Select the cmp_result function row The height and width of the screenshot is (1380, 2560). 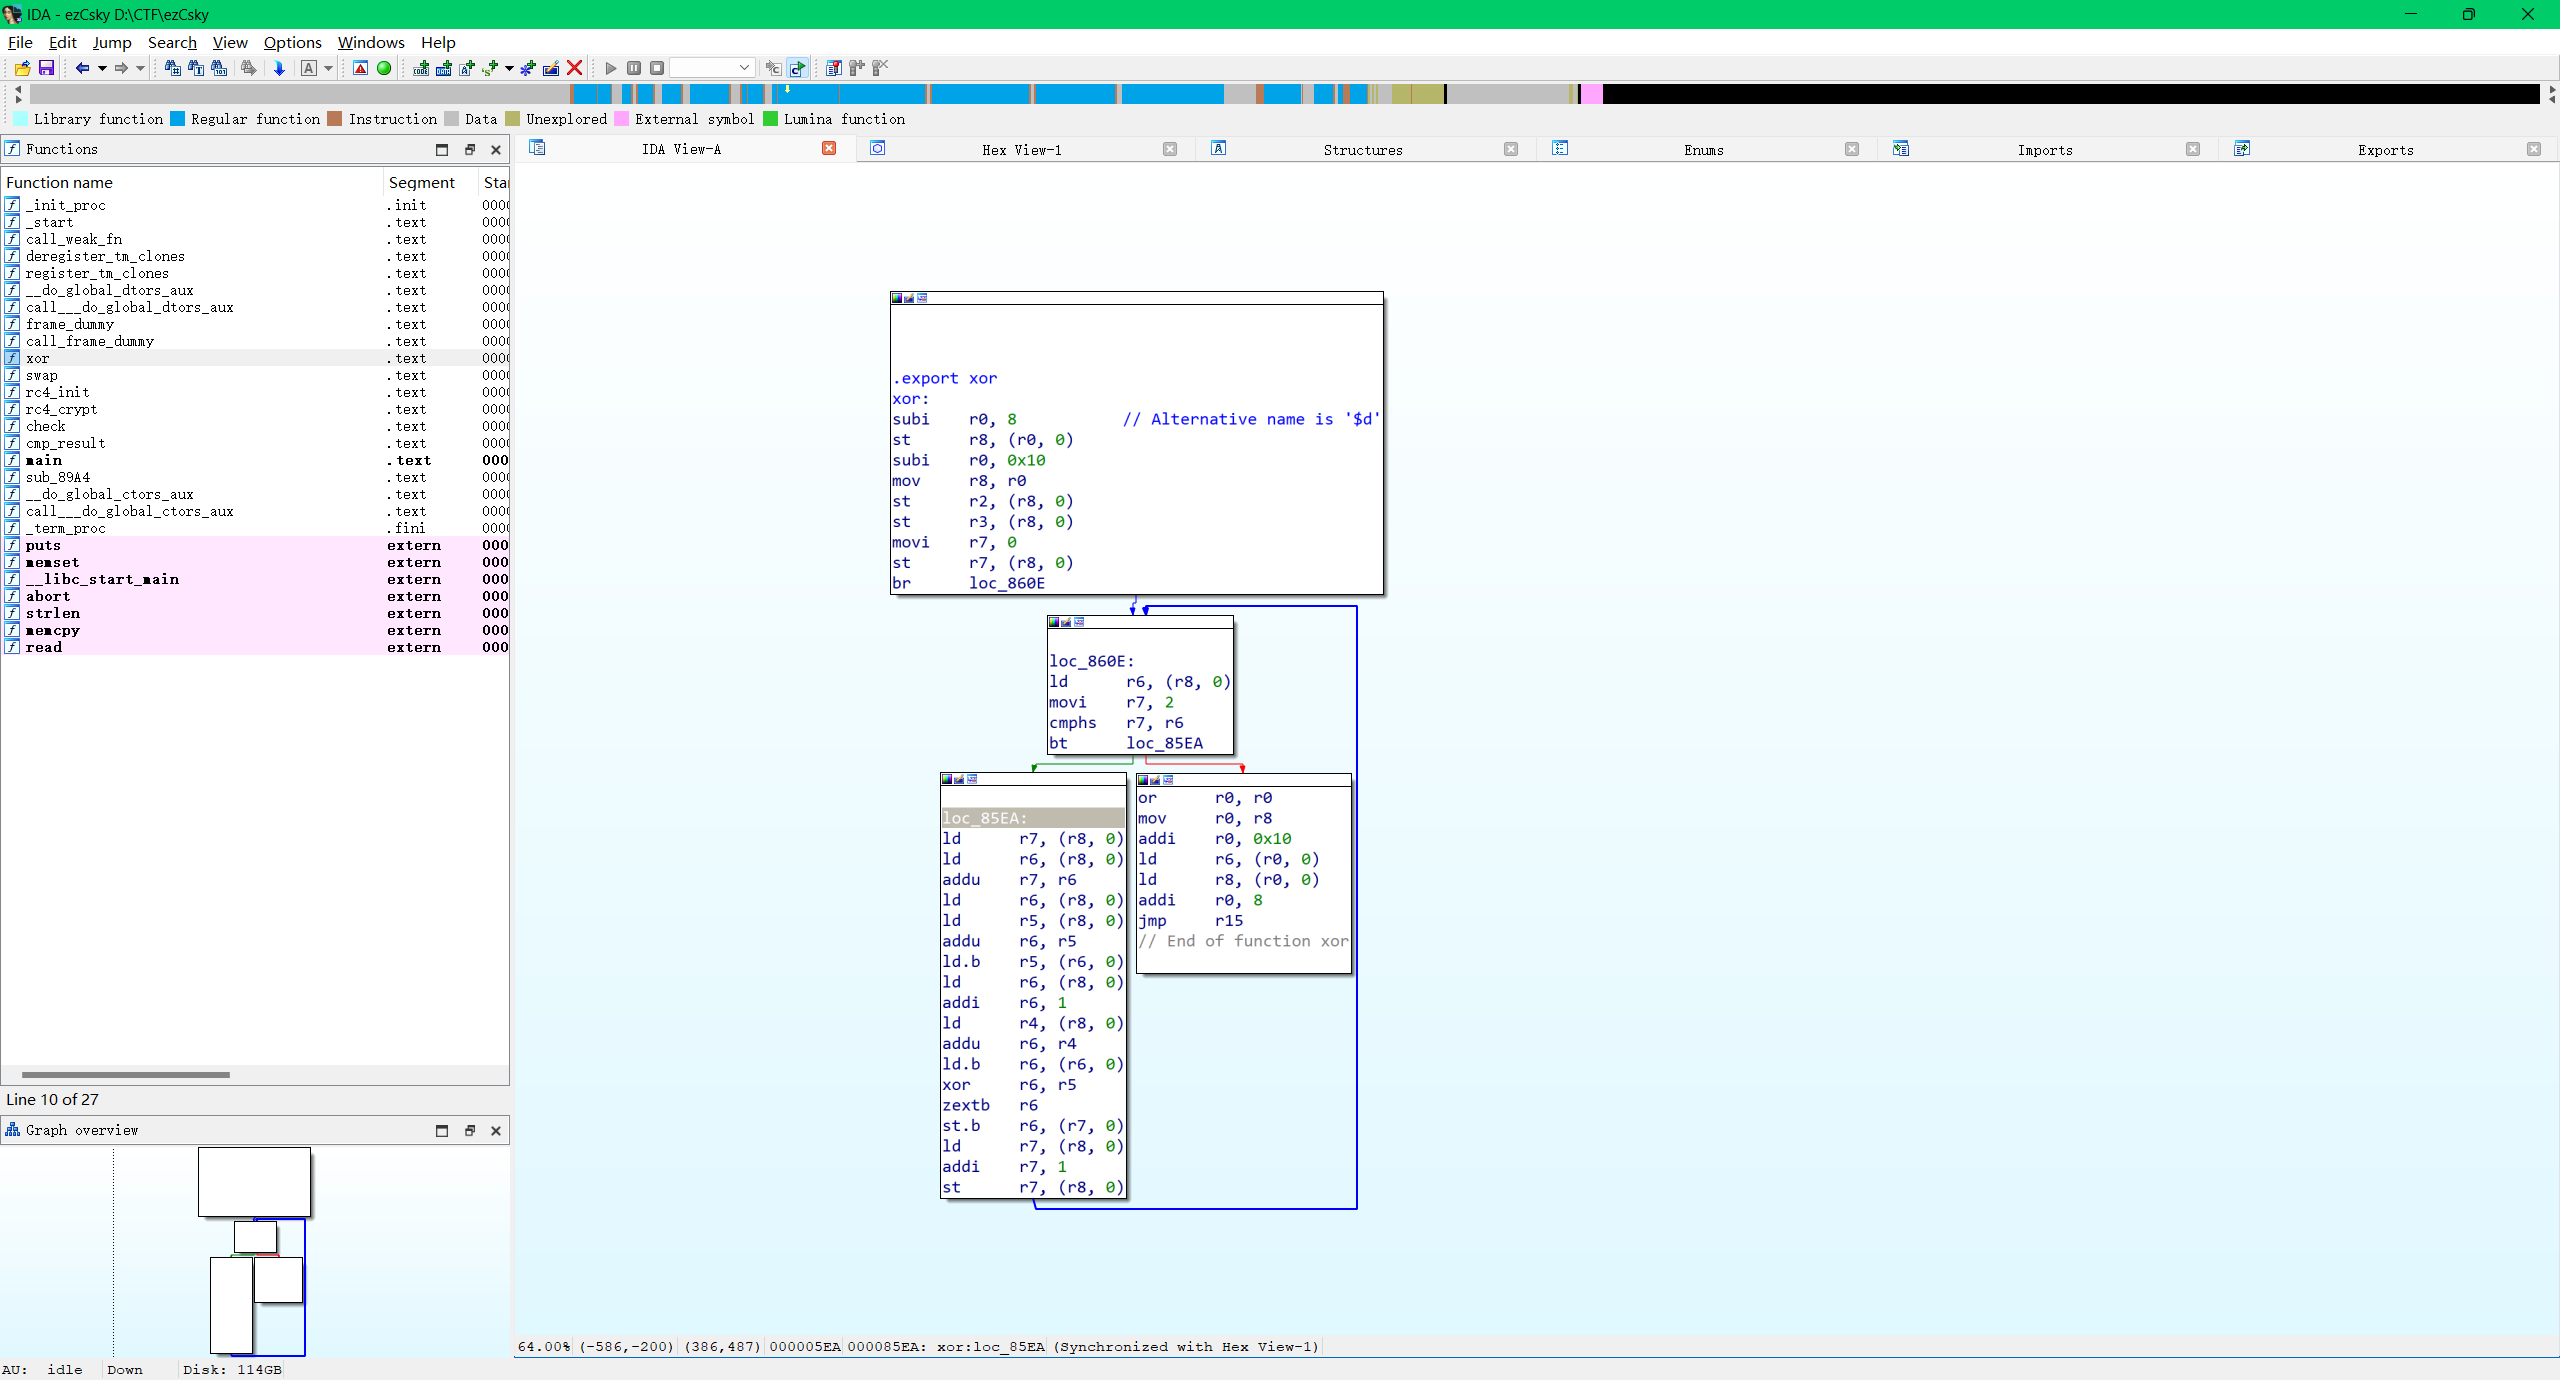pos(255,443)
